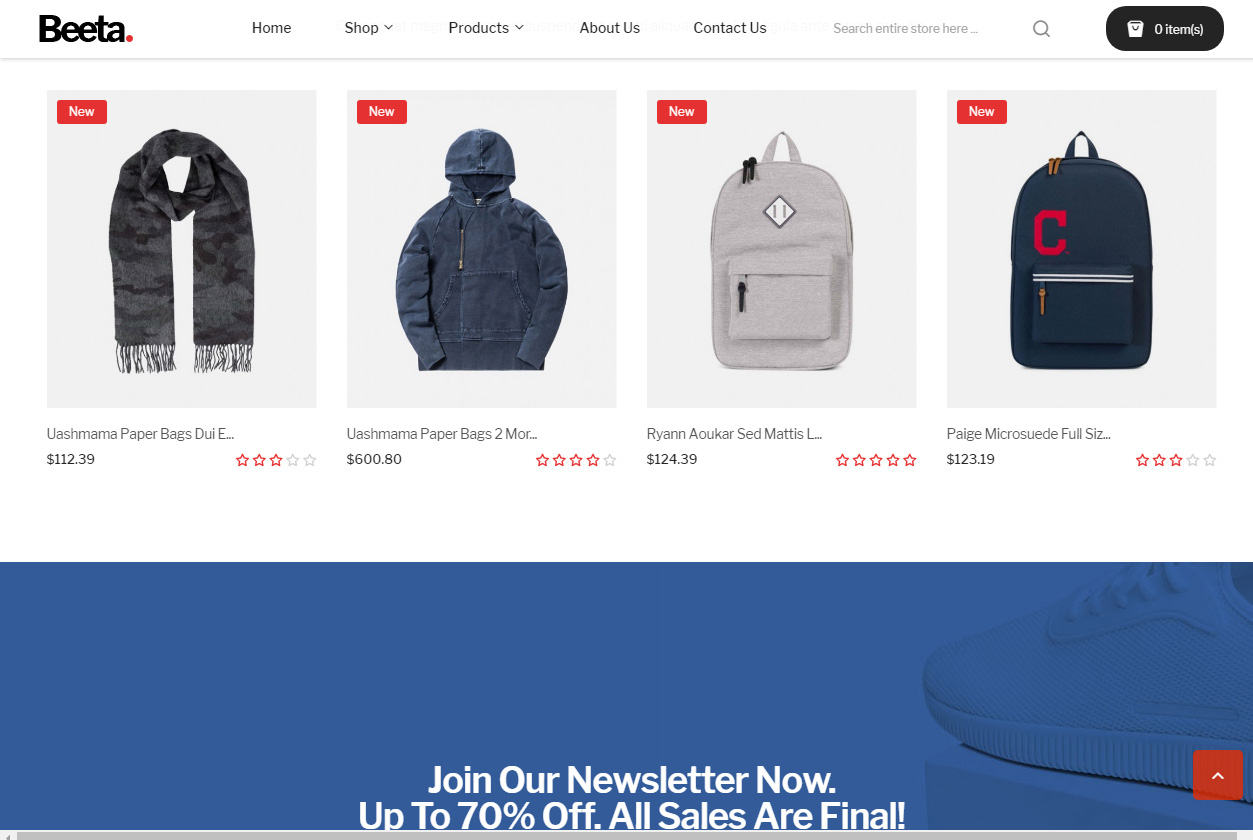
Task: Click the Beeta logo
Action: point(86,29)
